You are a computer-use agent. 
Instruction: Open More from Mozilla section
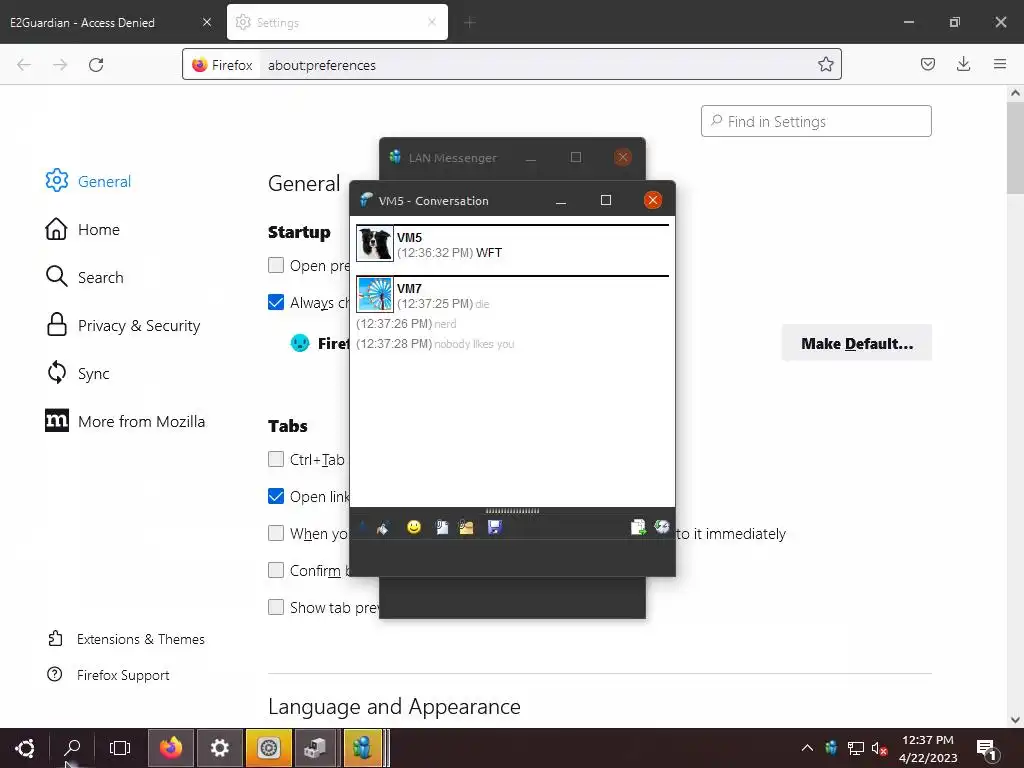[x=125, y=421]
